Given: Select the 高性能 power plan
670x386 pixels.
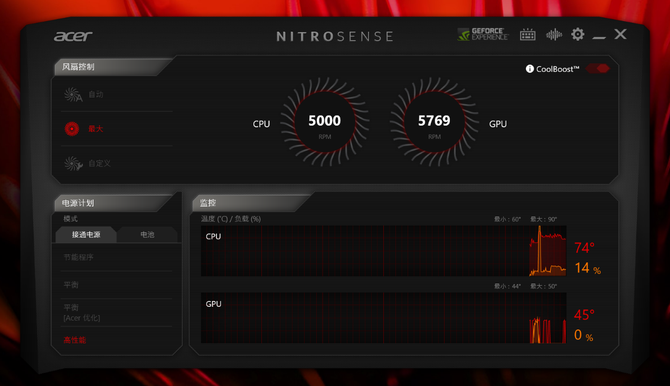Looking at the screenshot, I should 116,340.
